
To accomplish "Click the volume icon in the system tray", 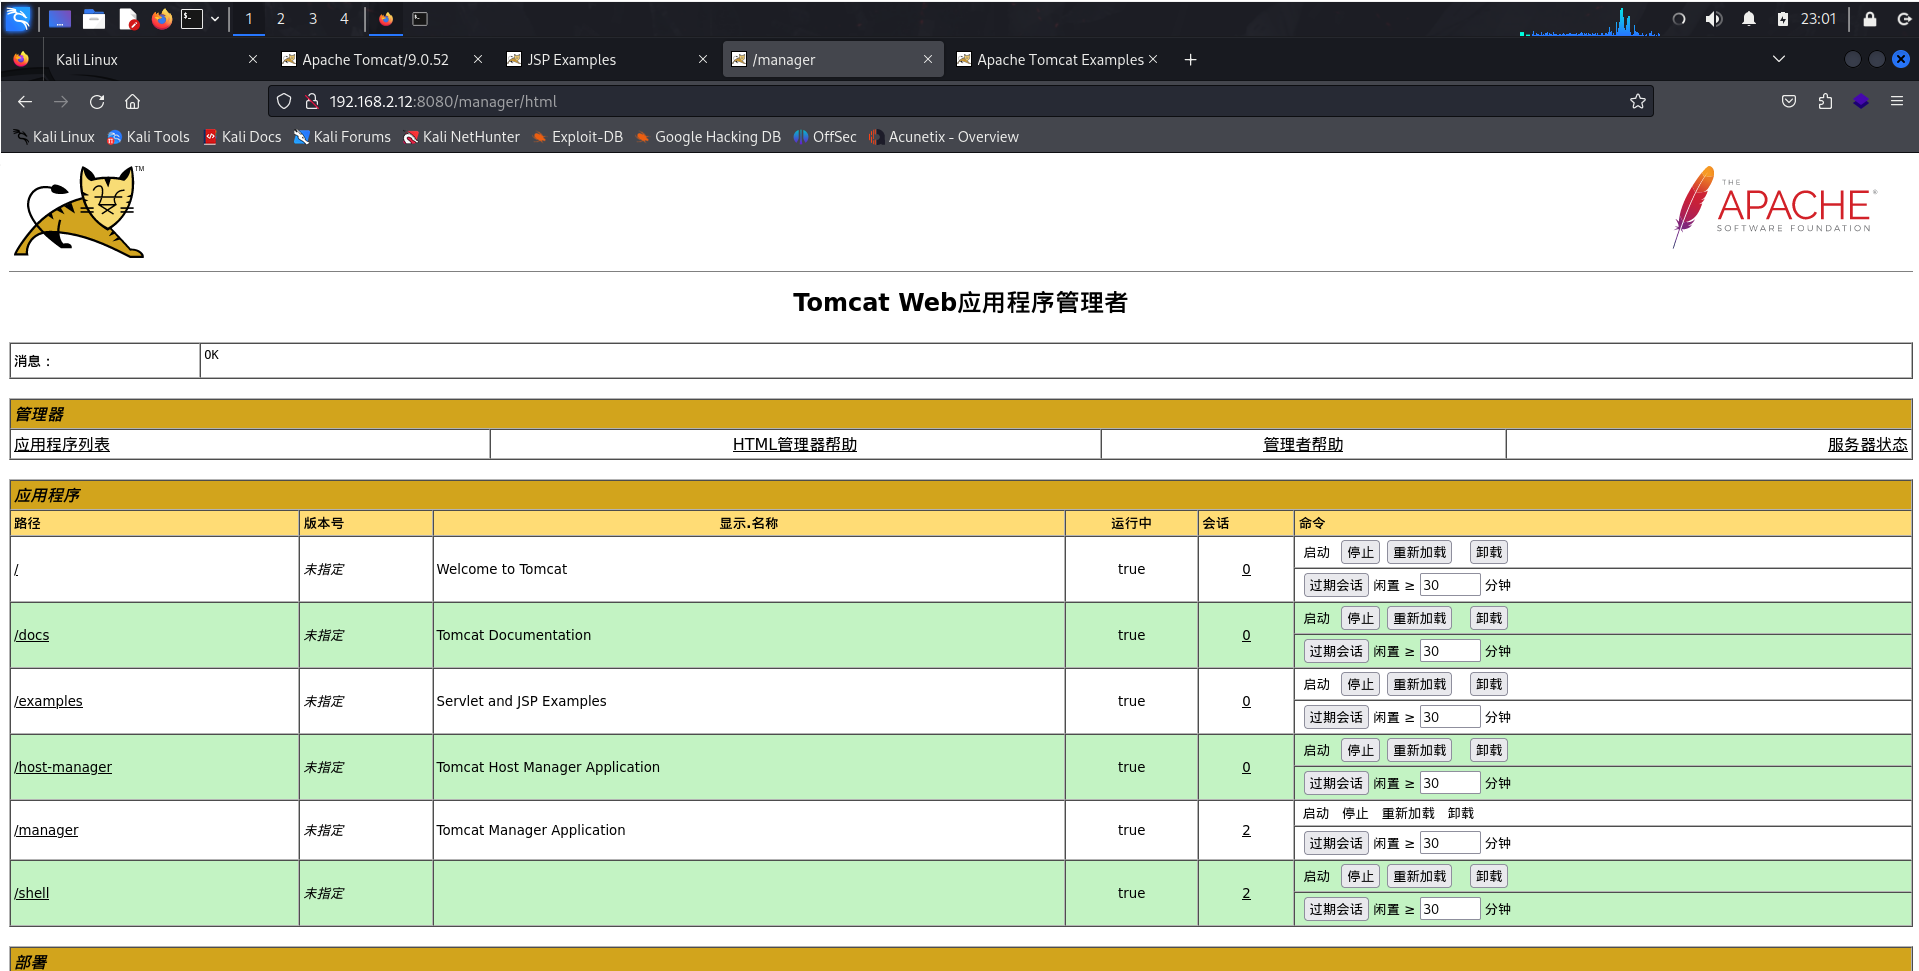I will pyautogui.click(x=1714, y=19).
